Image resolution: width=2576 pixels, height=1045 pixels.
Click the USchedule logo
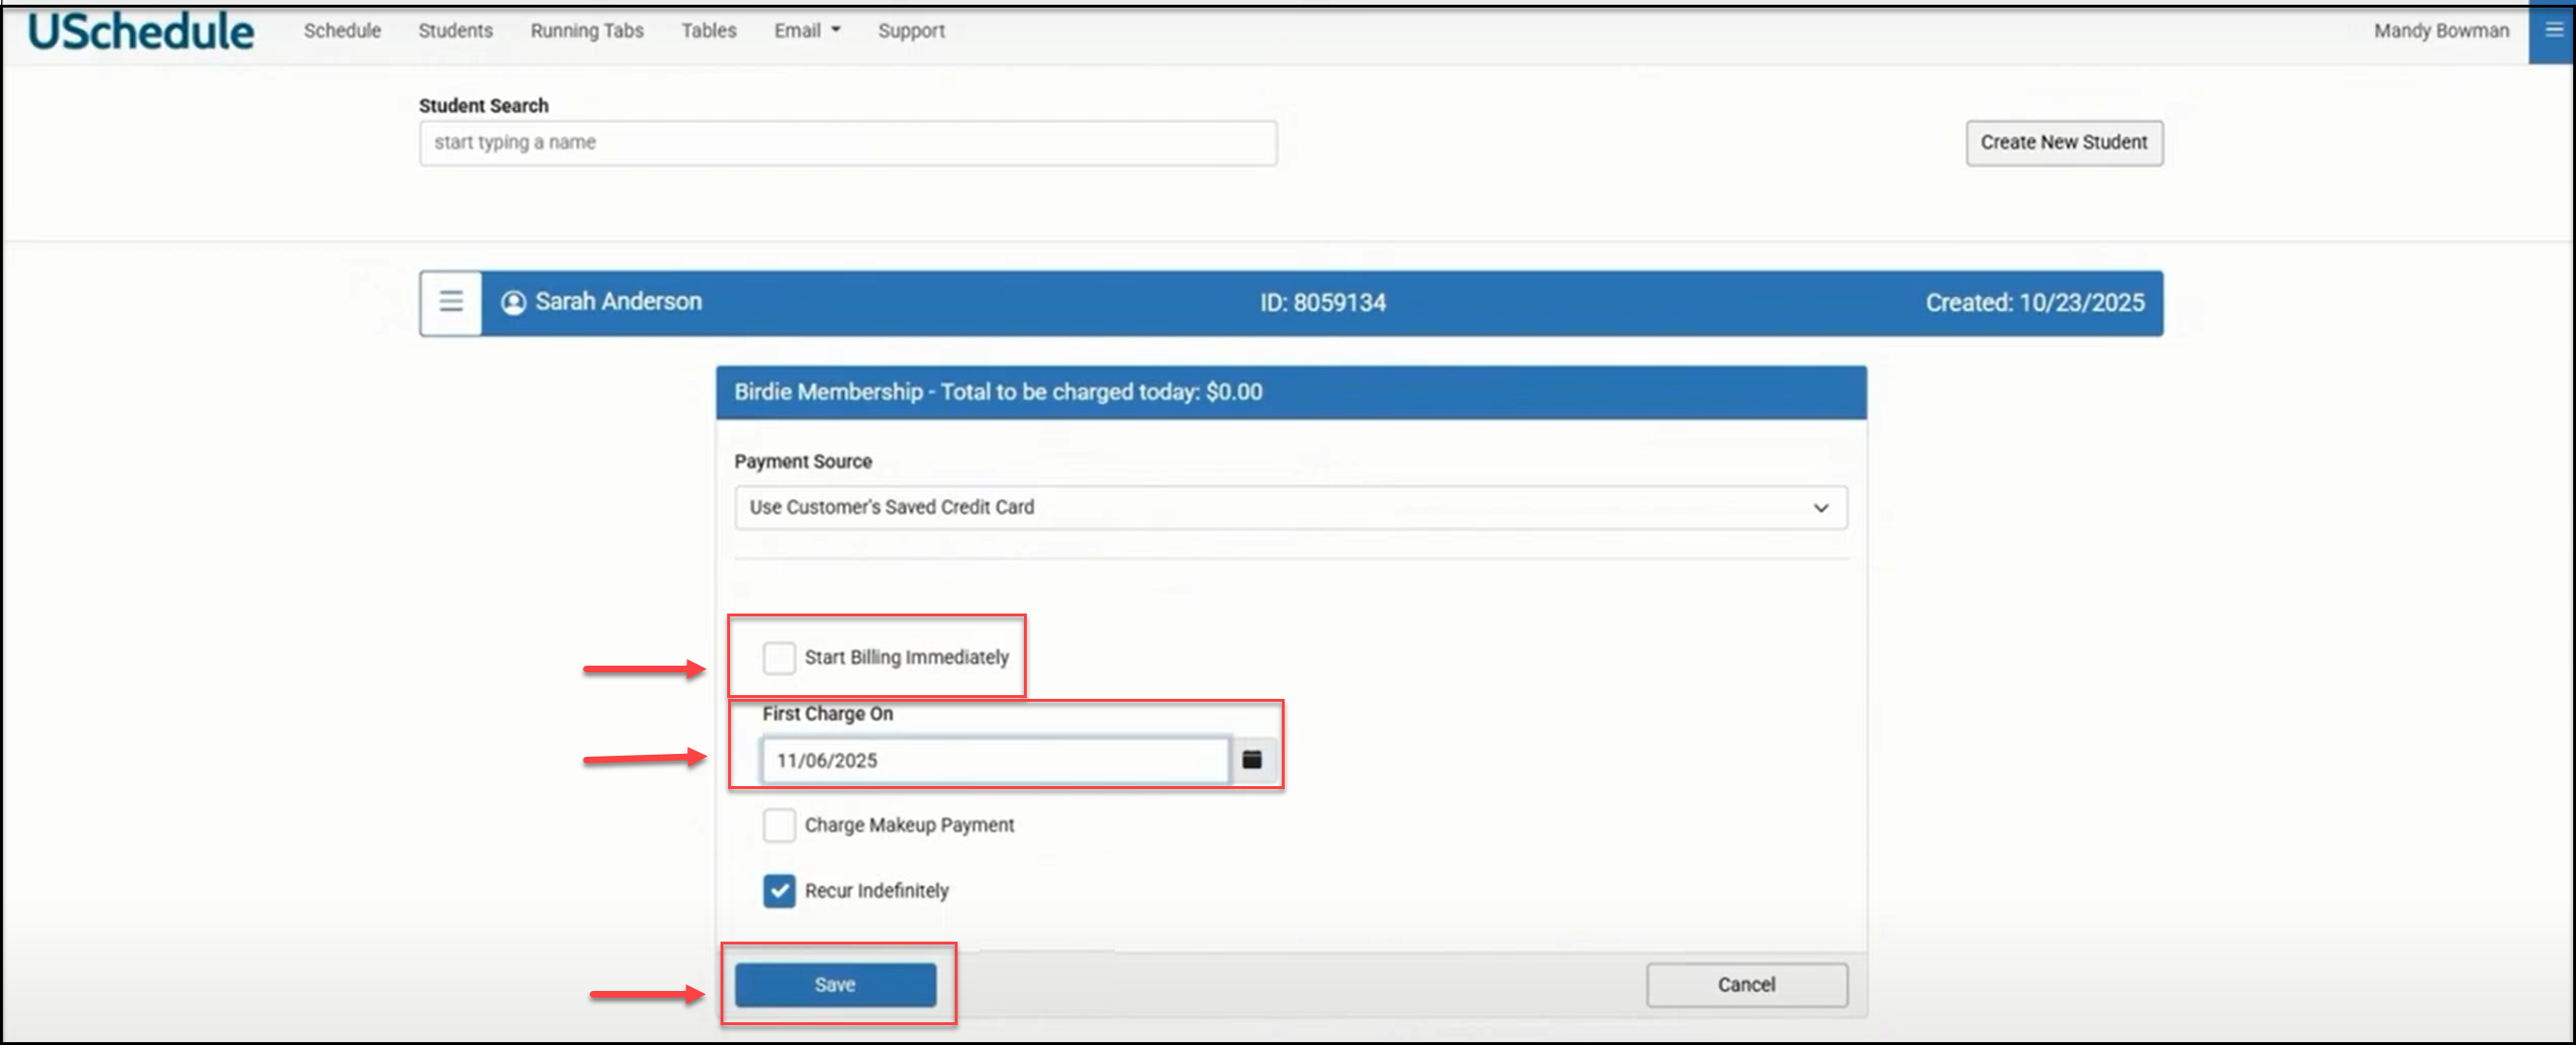click(x=141, y=31)
